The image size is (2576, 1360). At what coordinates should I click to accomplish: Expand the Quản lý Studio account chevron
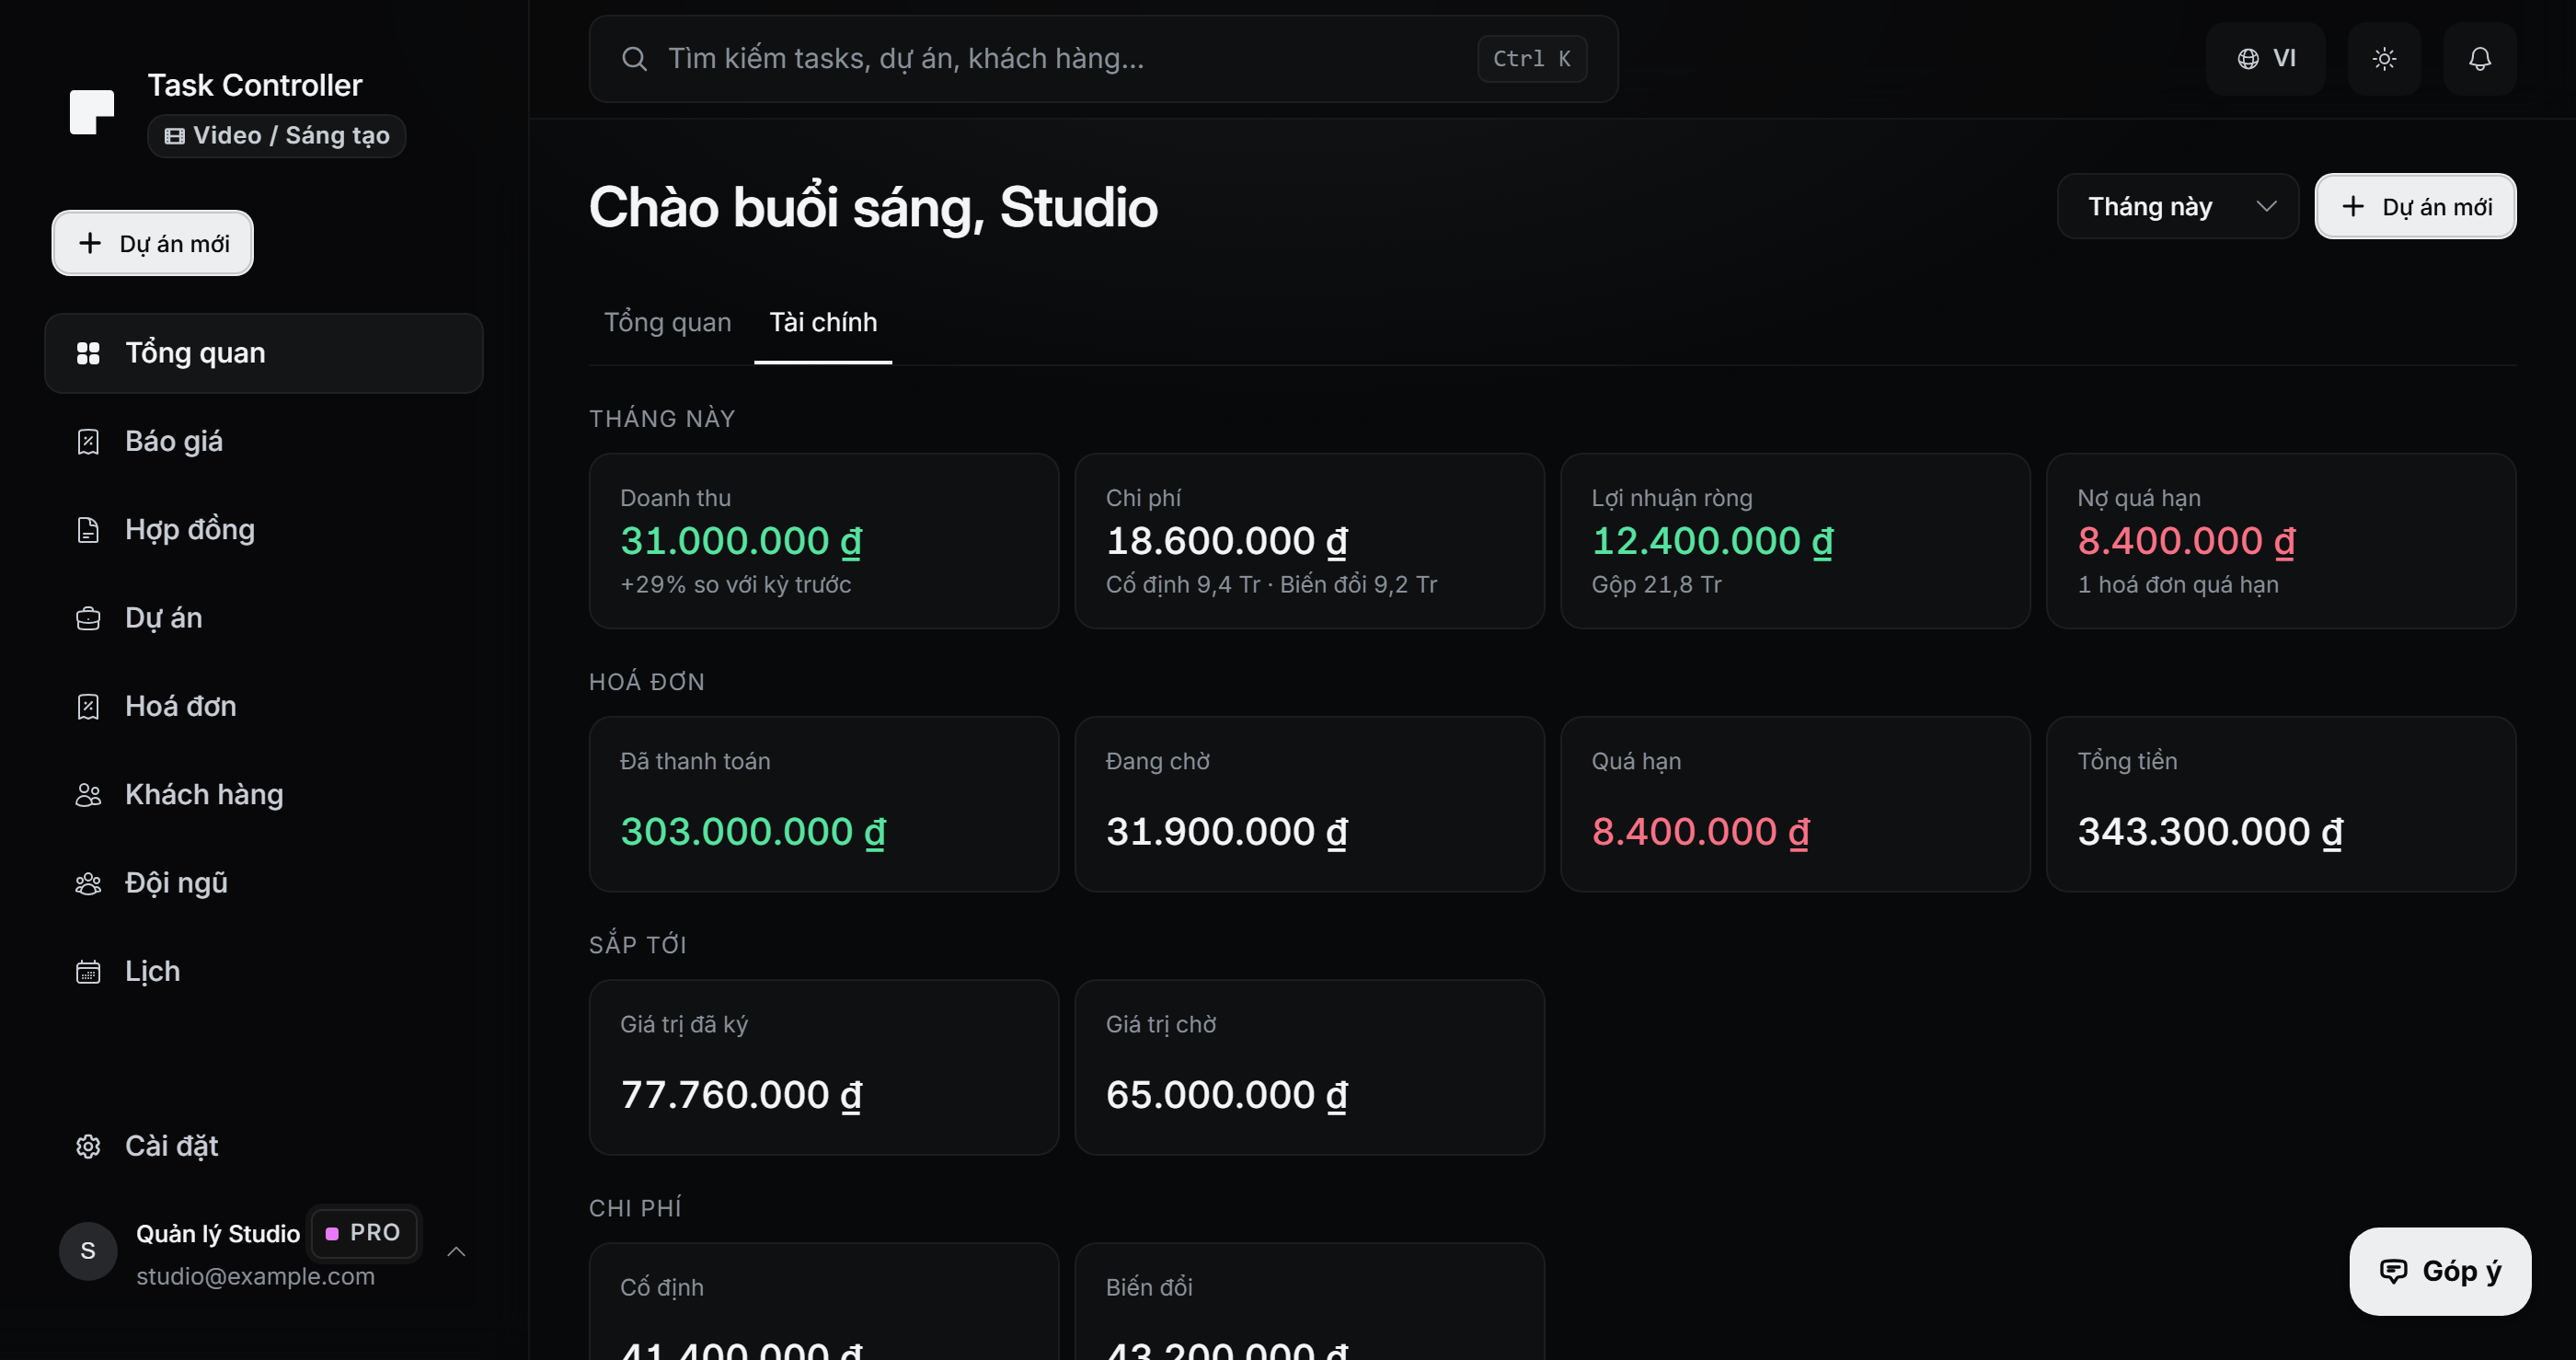(456, 1252)
